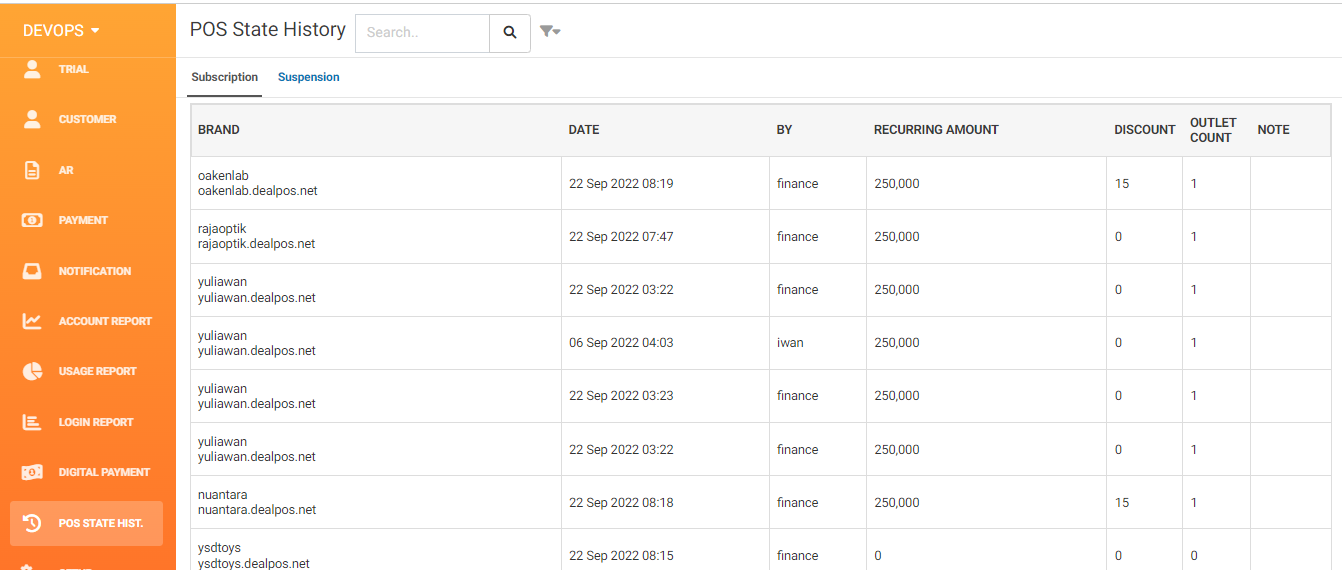Open the Digital Payment icon
This screenshot has height=570, width=1342.
(32, 472)
